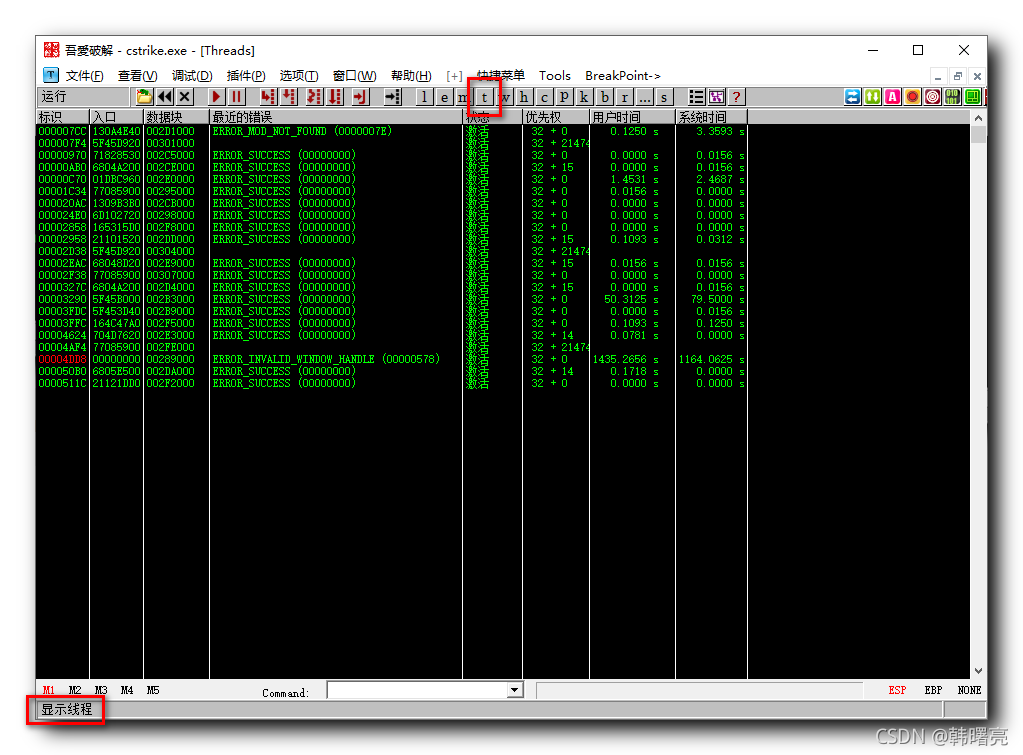
Task: Click the Trace over toolbar icon
Action: click(x=335, y=97)
